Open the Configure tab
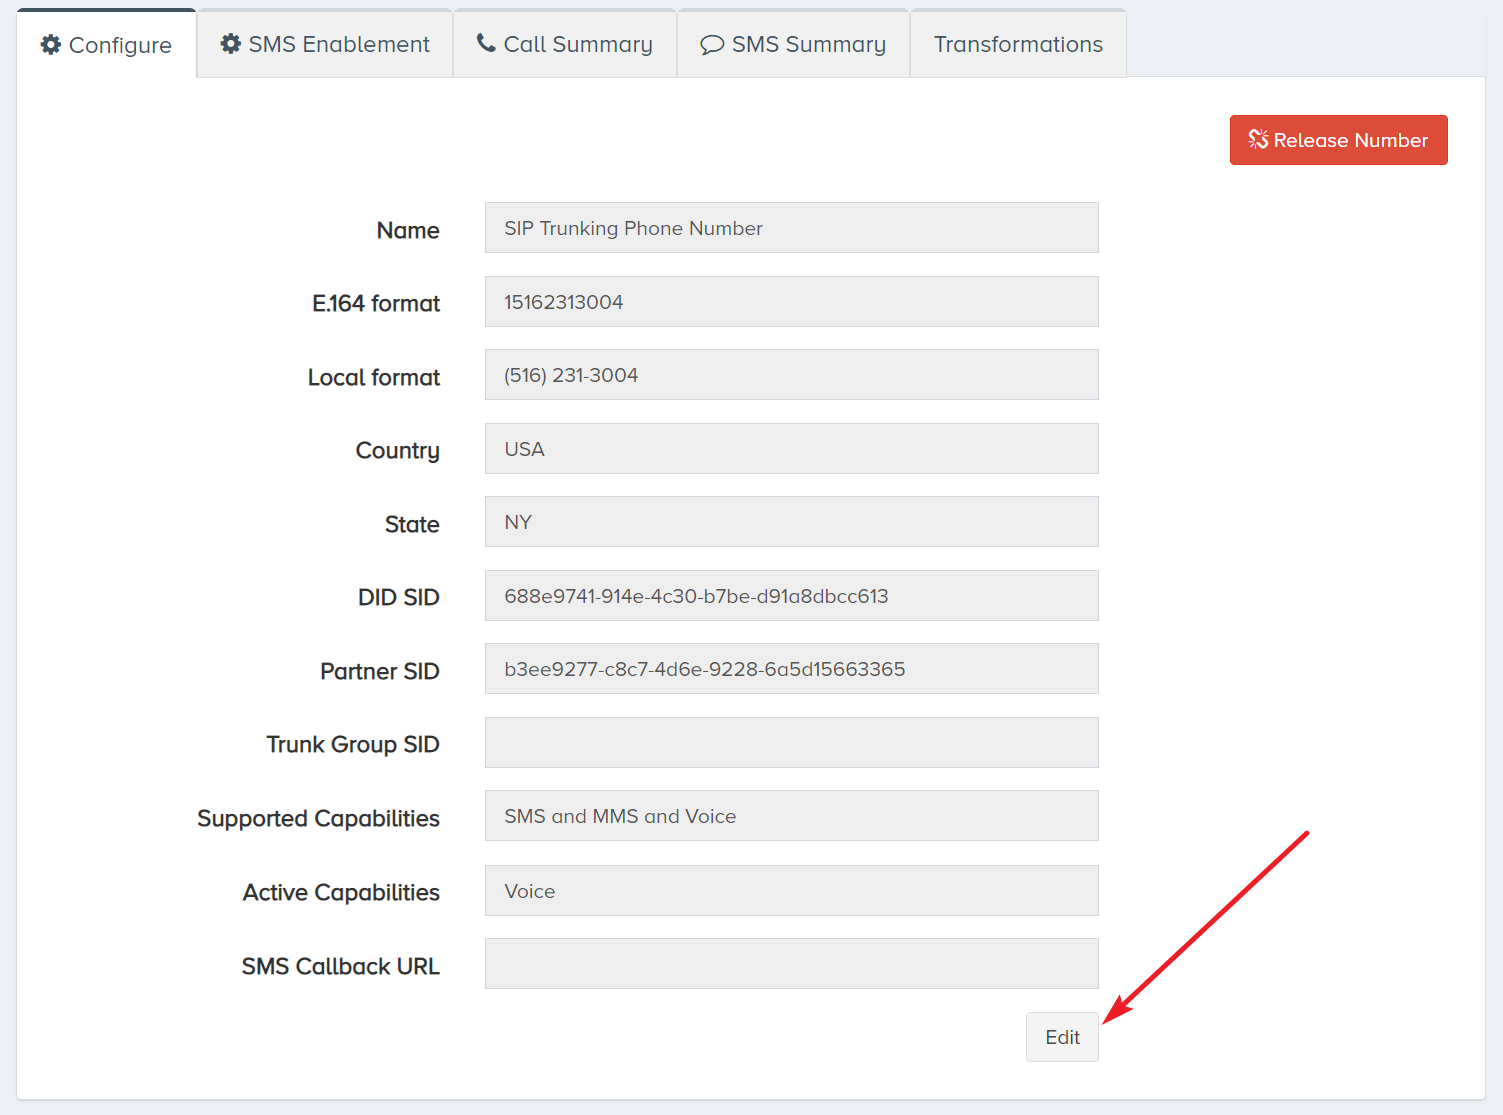The image size is (1503, 1115). [x=106, y=44]
